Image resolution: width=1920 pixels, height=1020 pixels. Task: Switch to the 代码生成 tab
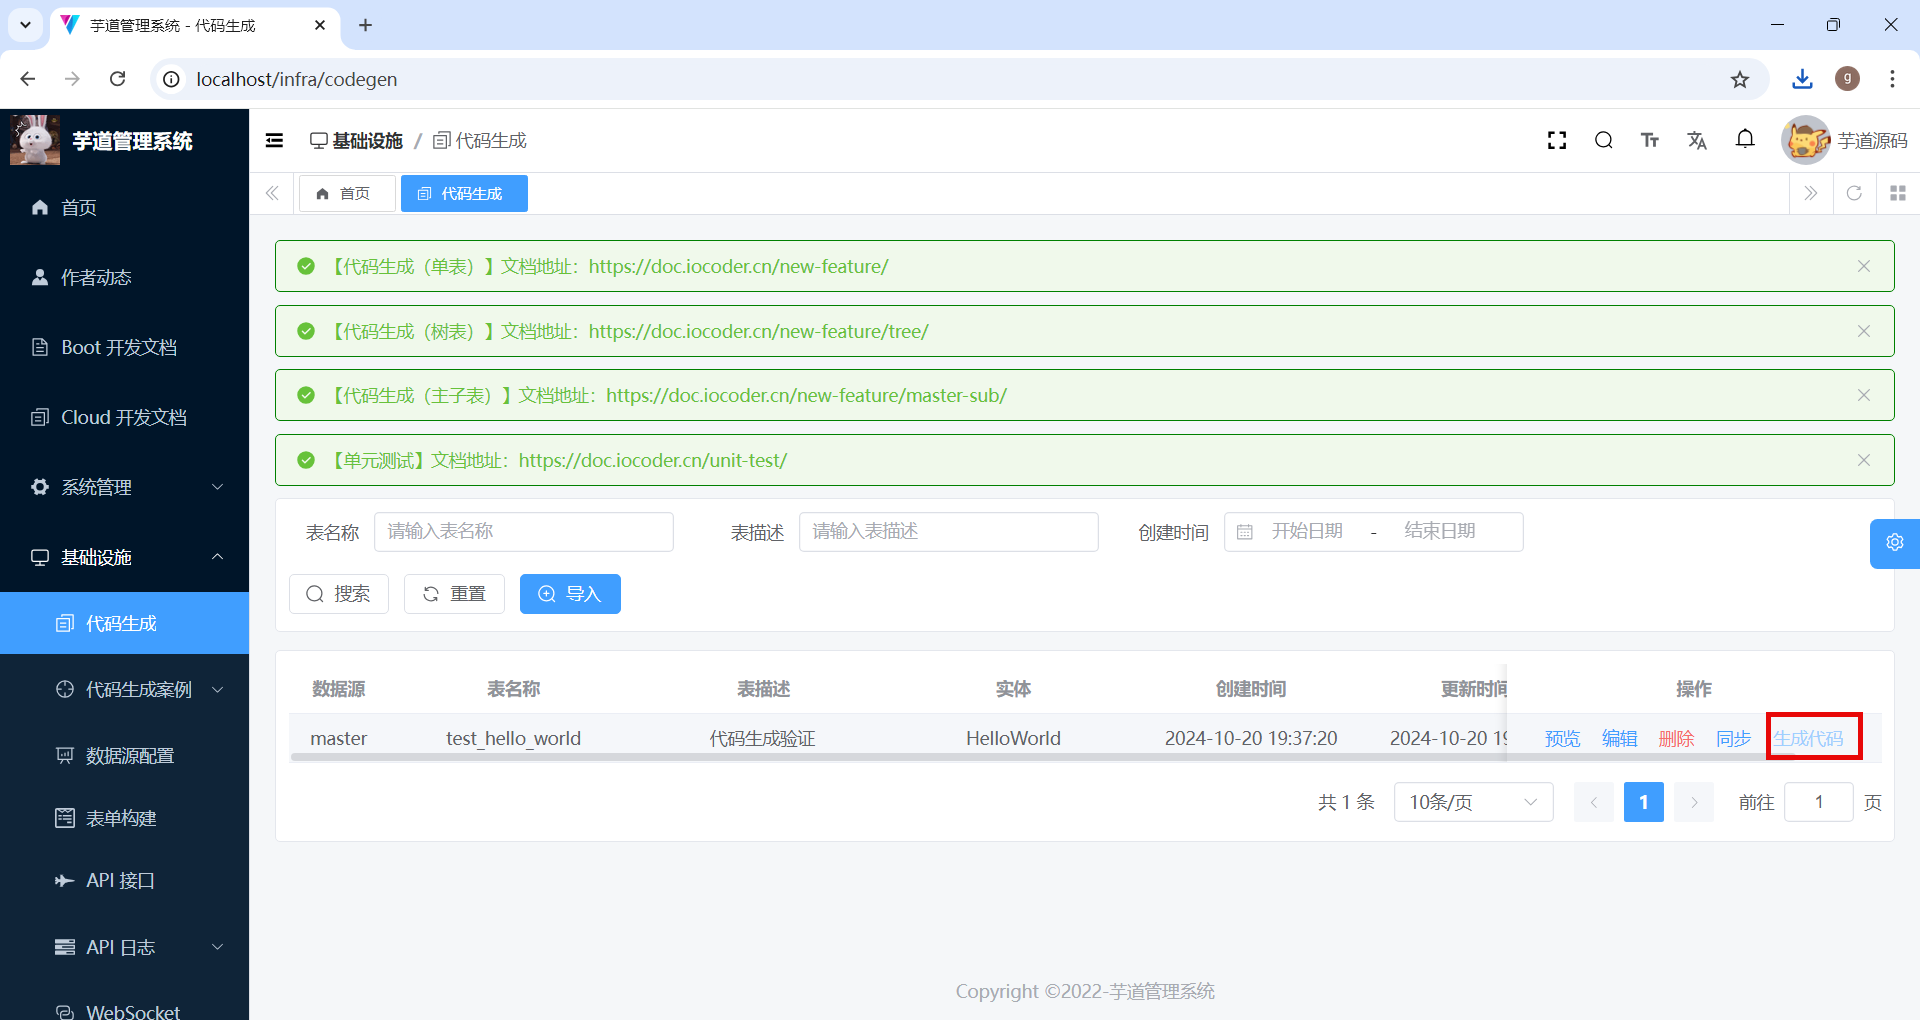[x=464, y=193]
